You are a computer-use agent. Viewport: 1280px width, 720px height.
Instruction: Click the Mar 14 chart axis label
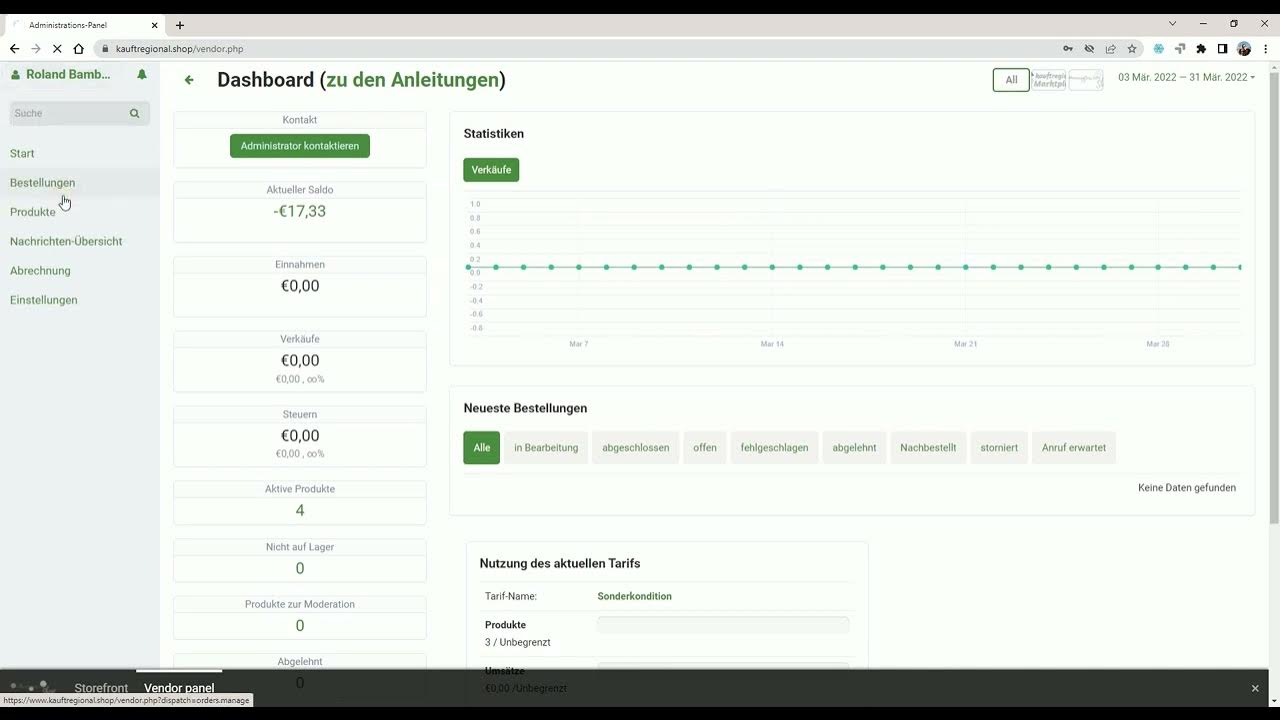pyautogui.click(x=772, y=344)
